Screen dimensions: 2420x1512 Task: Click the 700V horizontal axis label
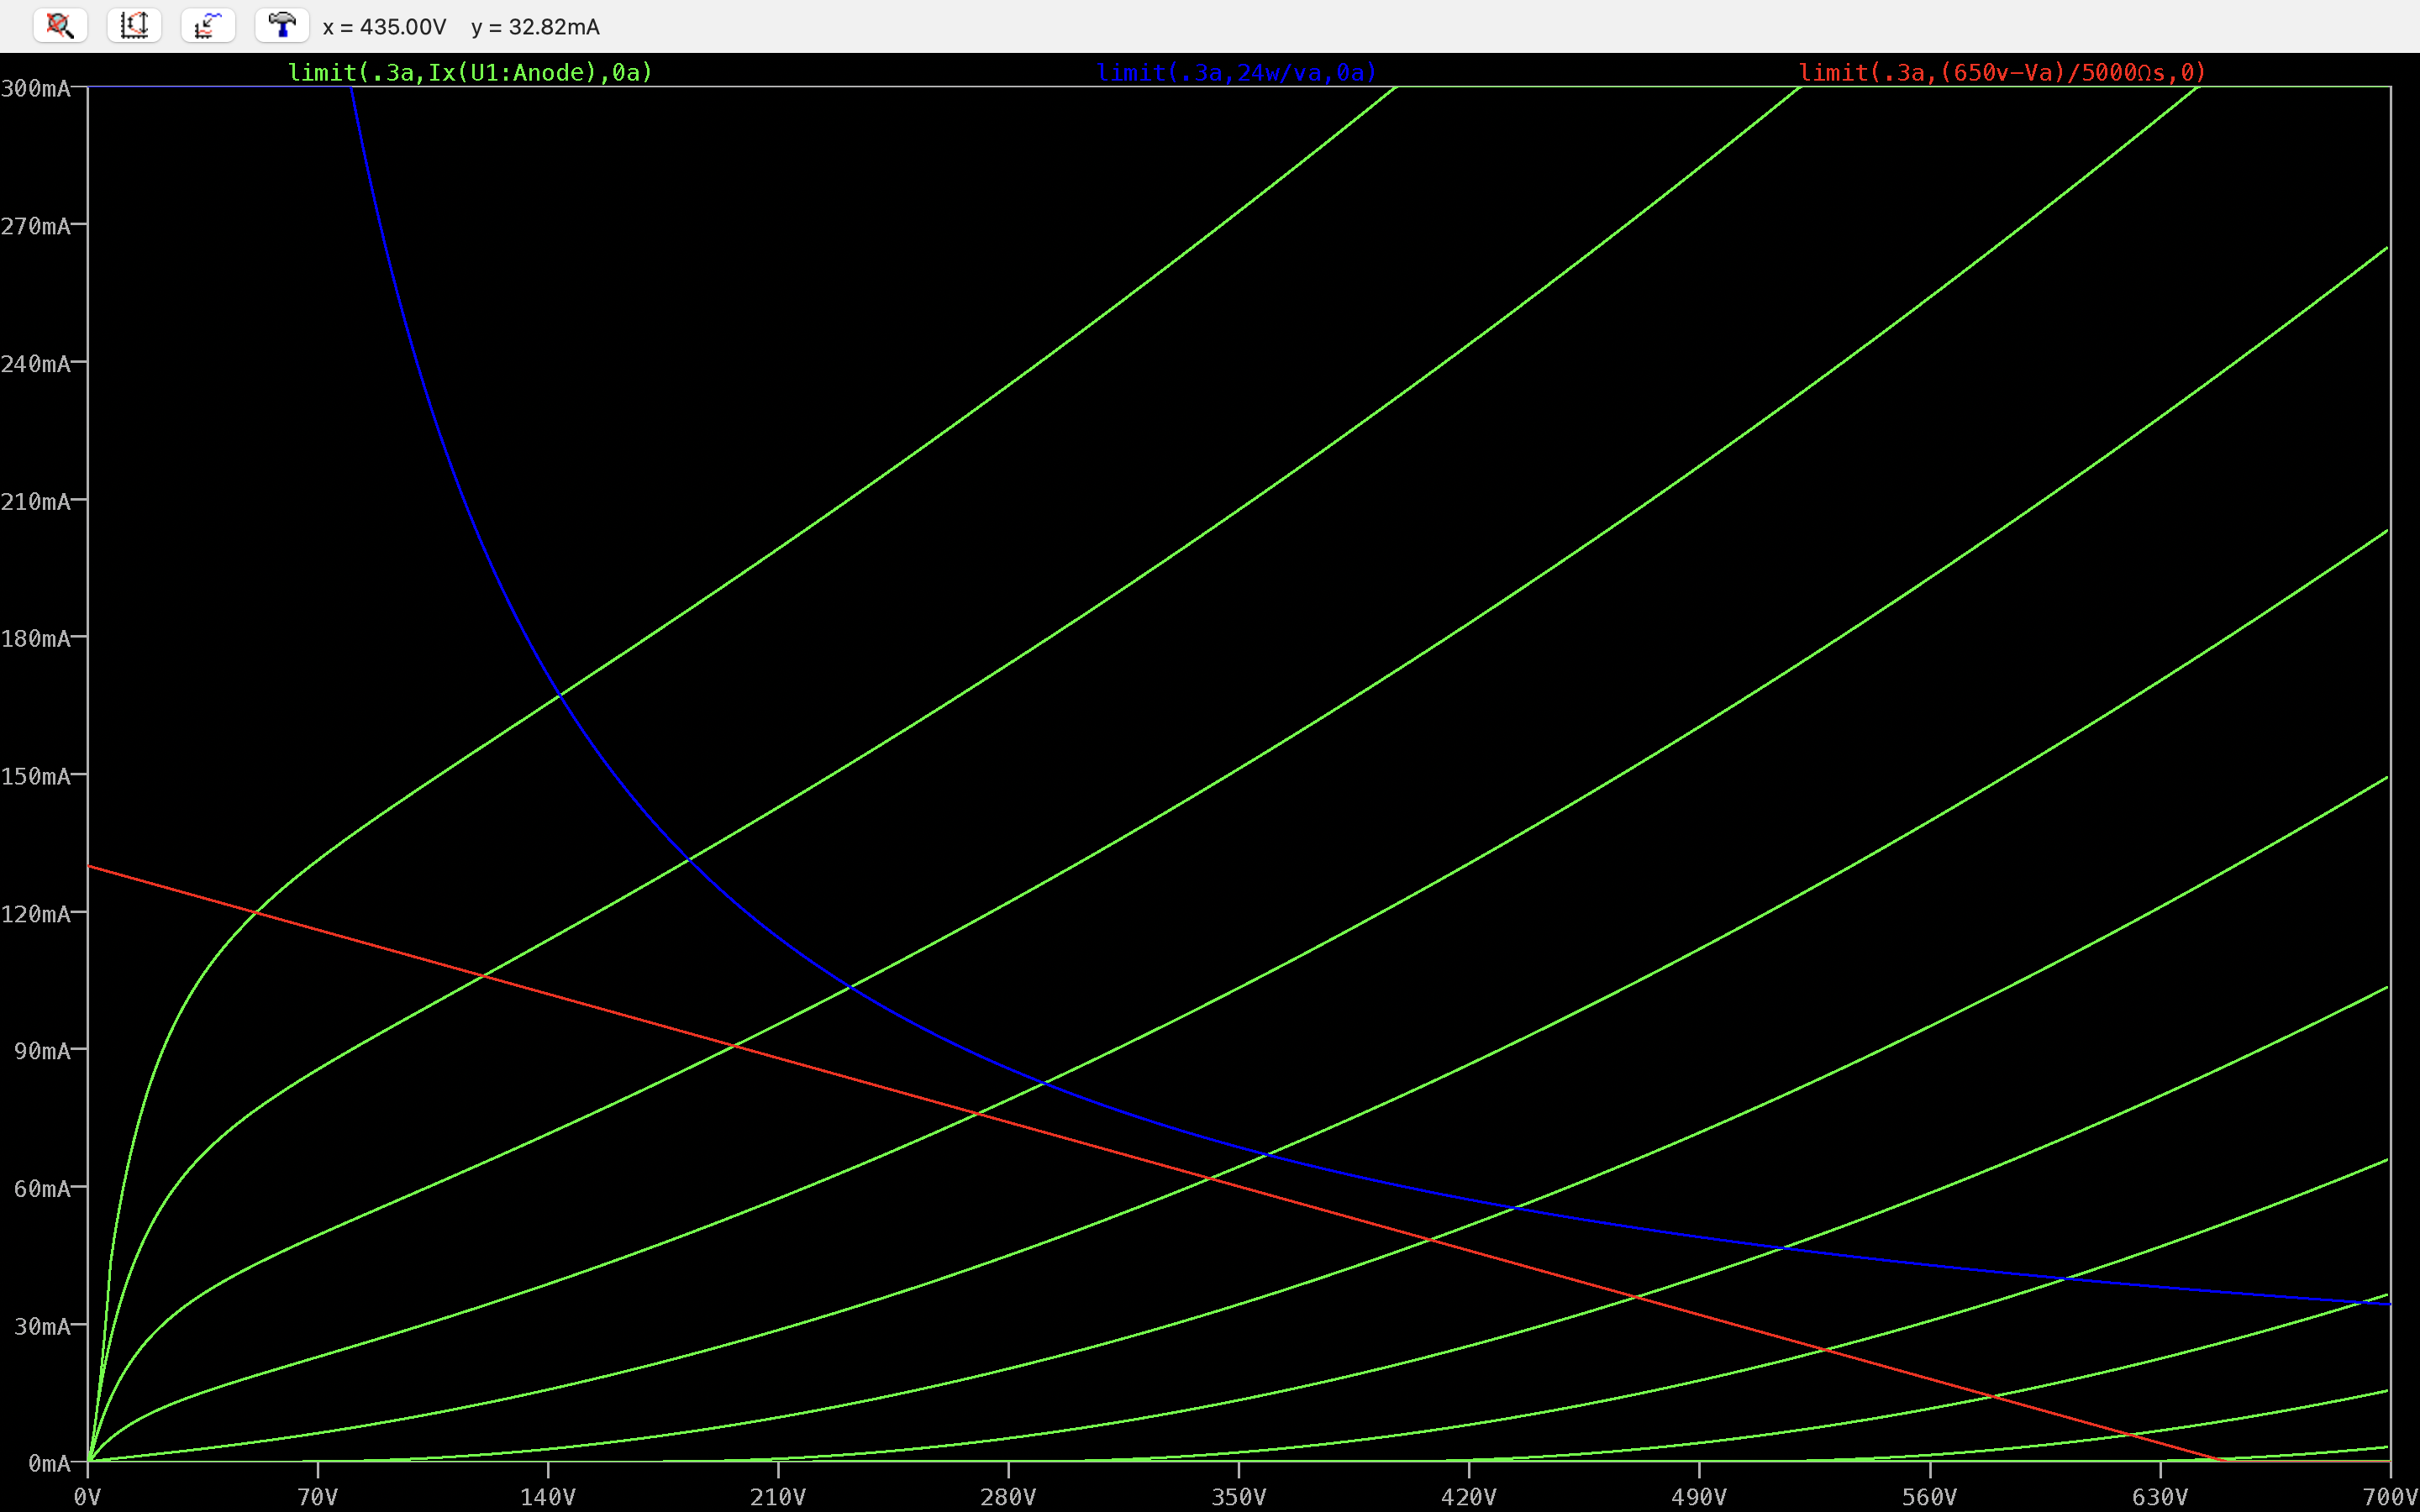pos(2390,1497)
